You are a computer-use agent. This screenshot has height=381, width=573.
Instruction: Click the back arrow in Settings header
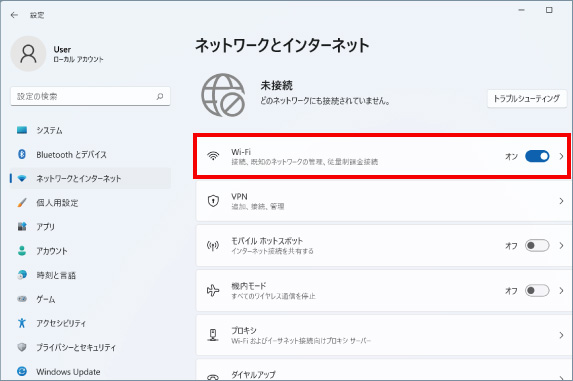coord(14,15)
